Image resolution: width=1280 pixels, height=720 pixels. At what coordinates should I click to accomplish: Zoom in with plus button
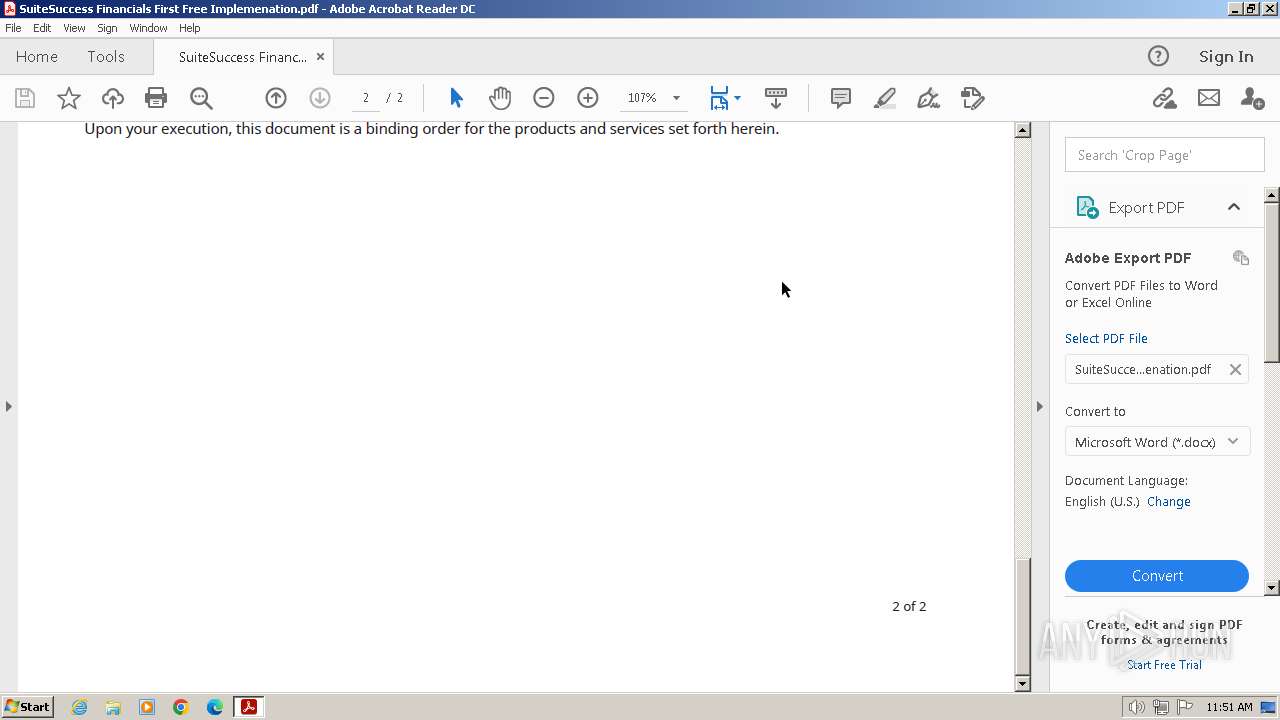[588, 98]
